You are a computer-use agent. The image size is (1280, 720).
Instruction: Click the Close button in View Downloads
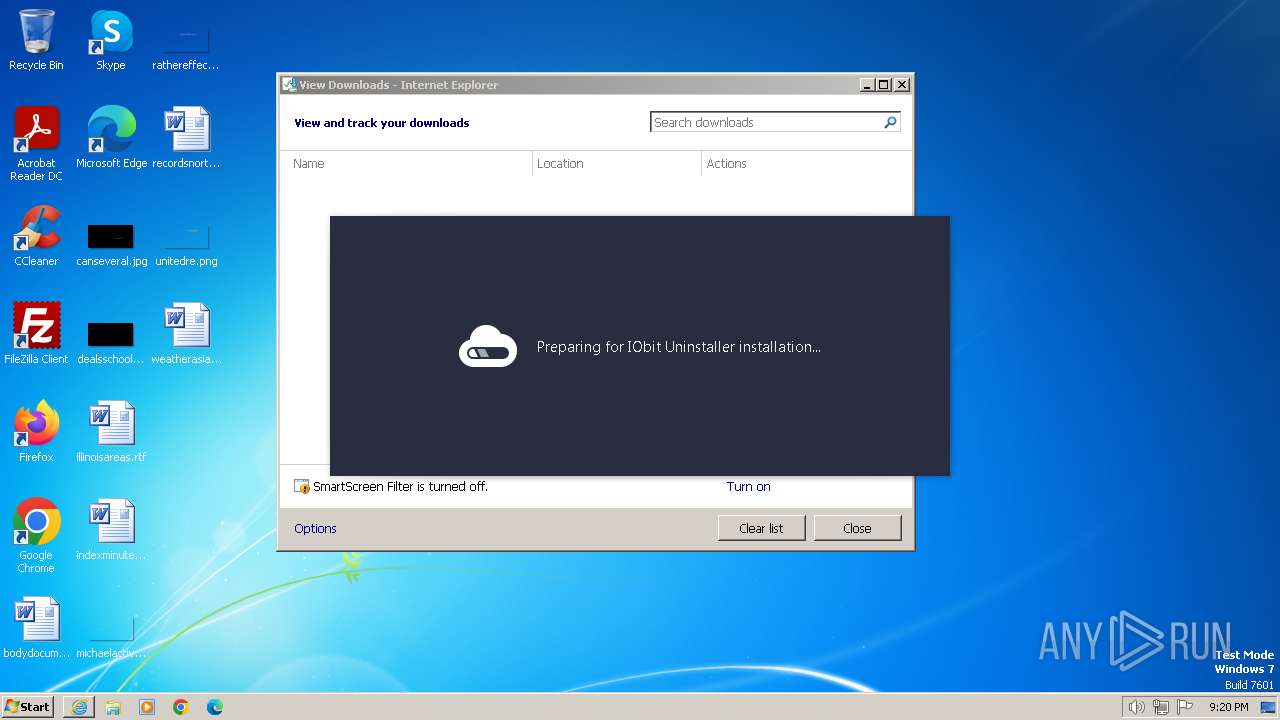point(857,528)
